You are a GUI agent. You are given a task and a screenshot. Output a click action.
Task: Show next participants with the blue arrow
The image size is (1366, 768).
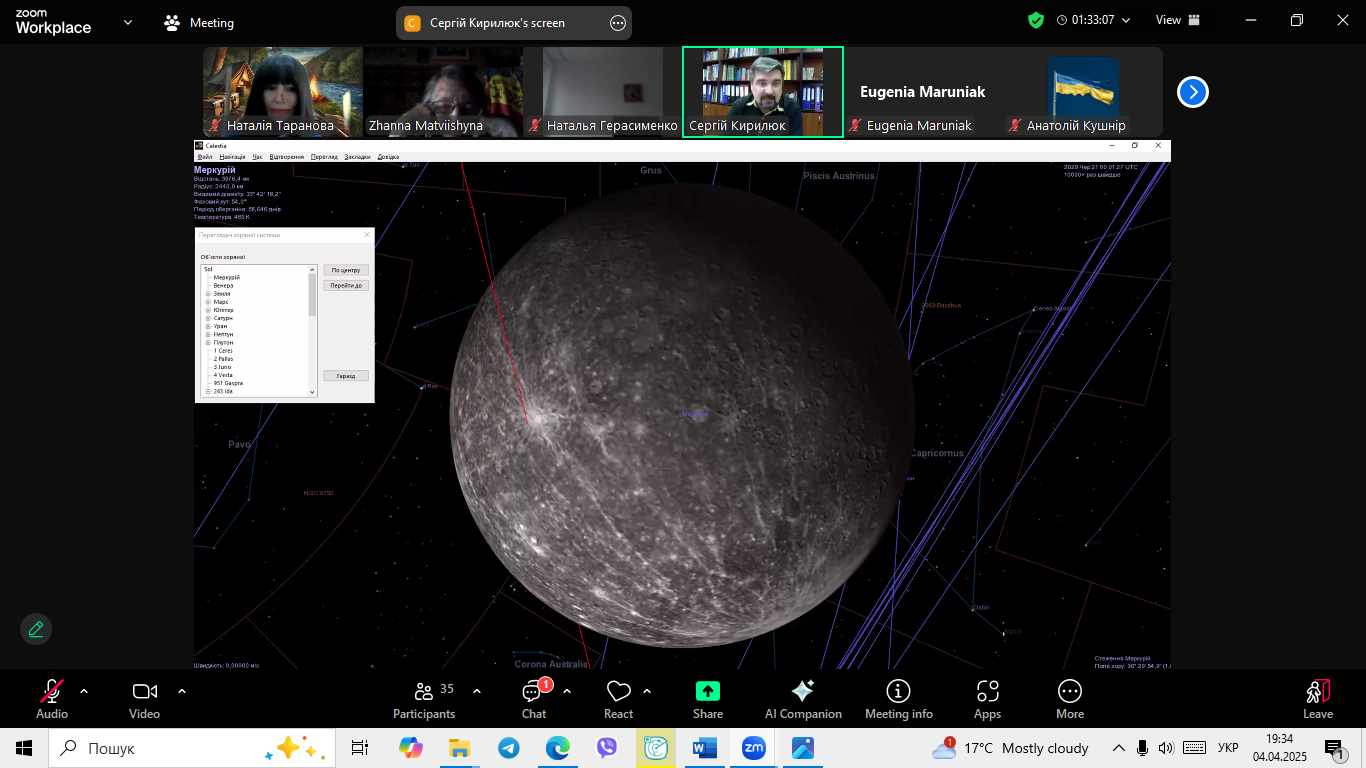pyautogui.click(x=1192, y=92)
